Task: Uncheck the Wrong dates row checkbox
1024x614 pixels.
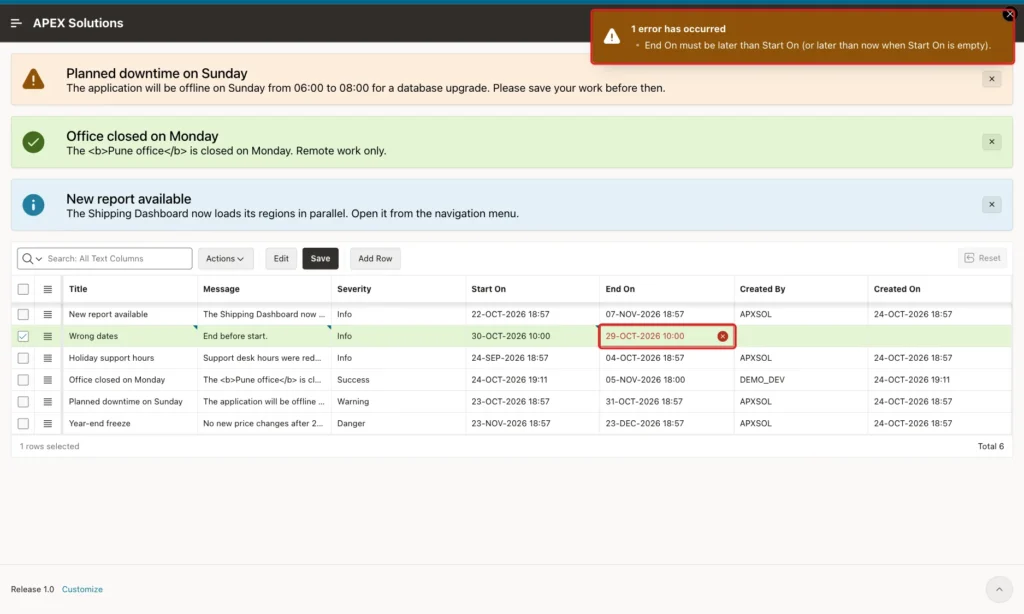Action: tap(23, 336)
